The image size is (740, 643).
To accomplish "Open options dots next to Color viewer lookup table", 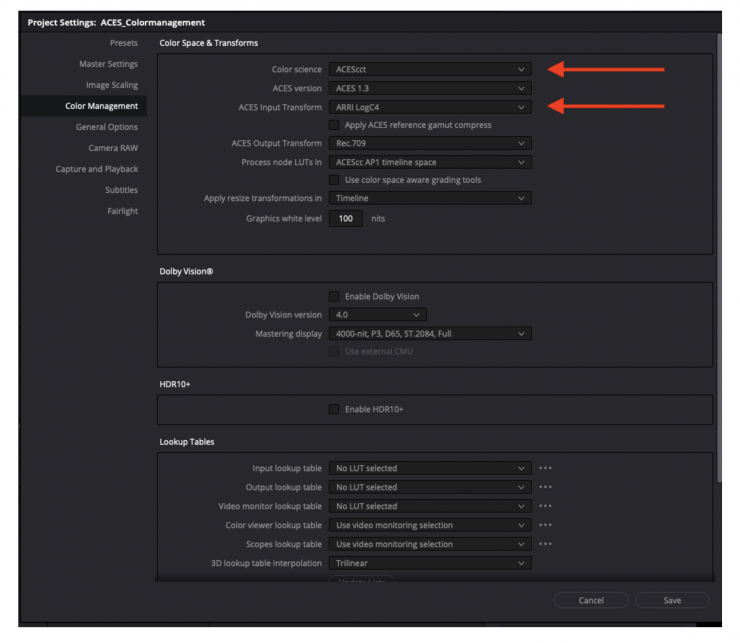I will (545, 525).
